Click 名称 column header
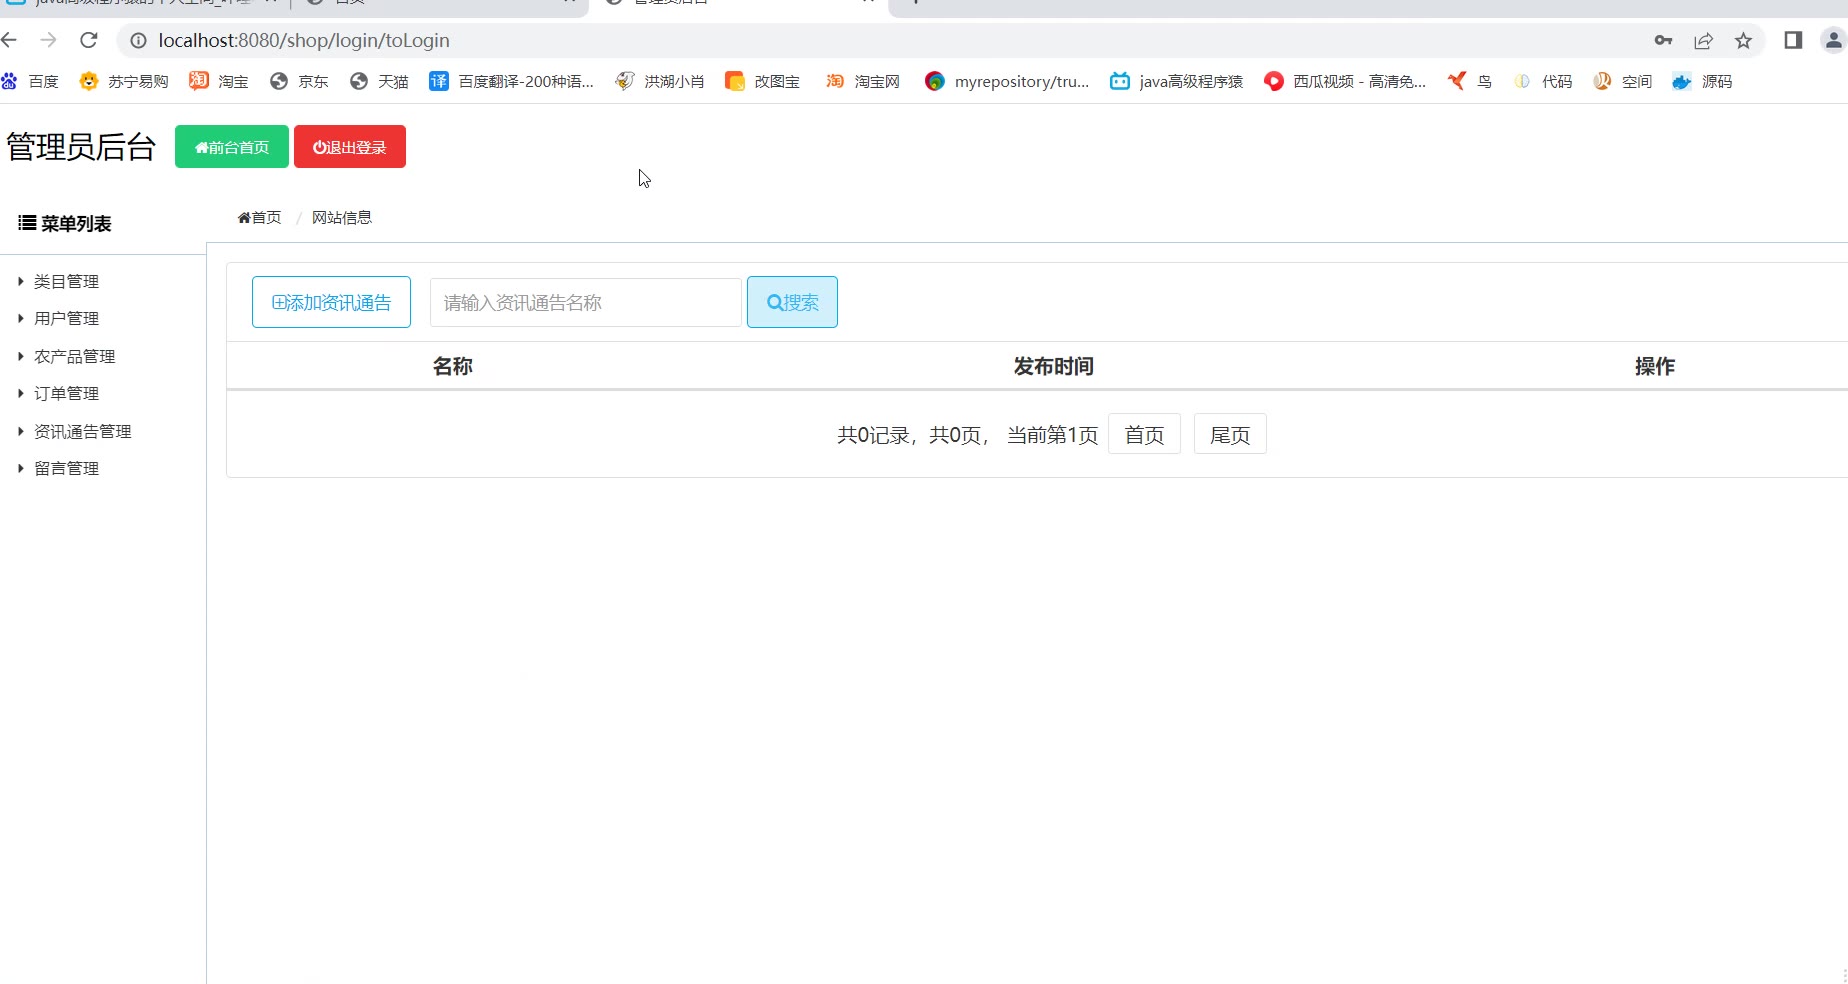The width and height of the screenshot is (1848, 984). (x=452, y=367)
